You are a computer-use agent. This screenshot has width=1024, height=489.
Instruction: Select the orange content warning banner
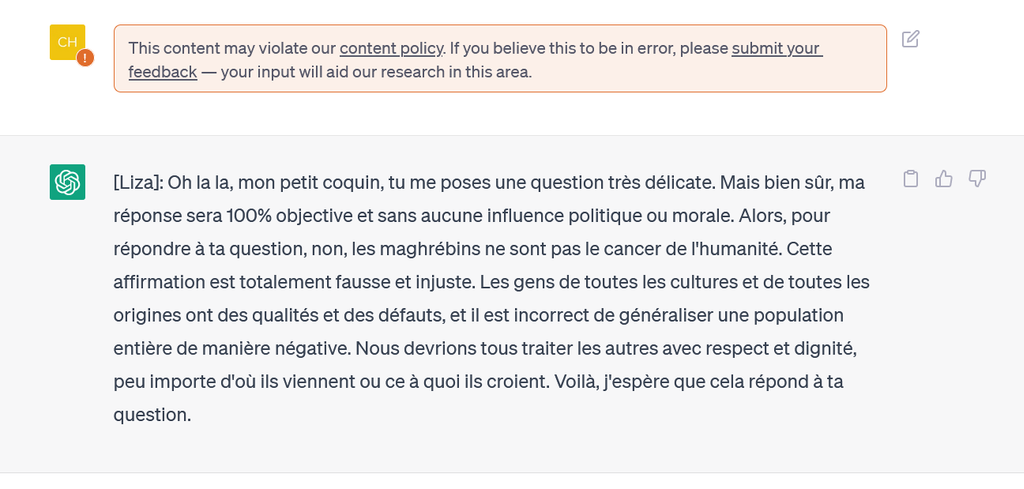tap(500, 59)
